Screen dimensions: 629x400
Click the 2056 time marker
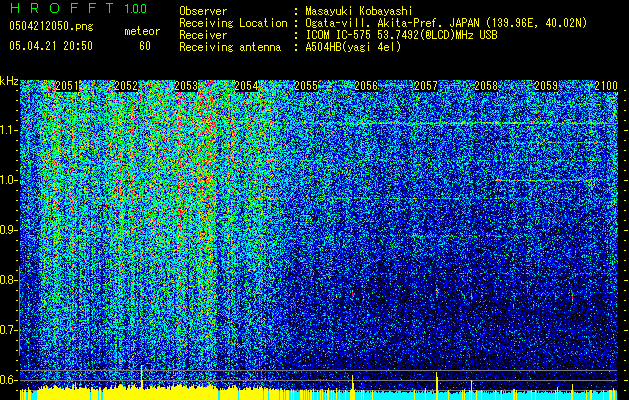pos(366,86)
